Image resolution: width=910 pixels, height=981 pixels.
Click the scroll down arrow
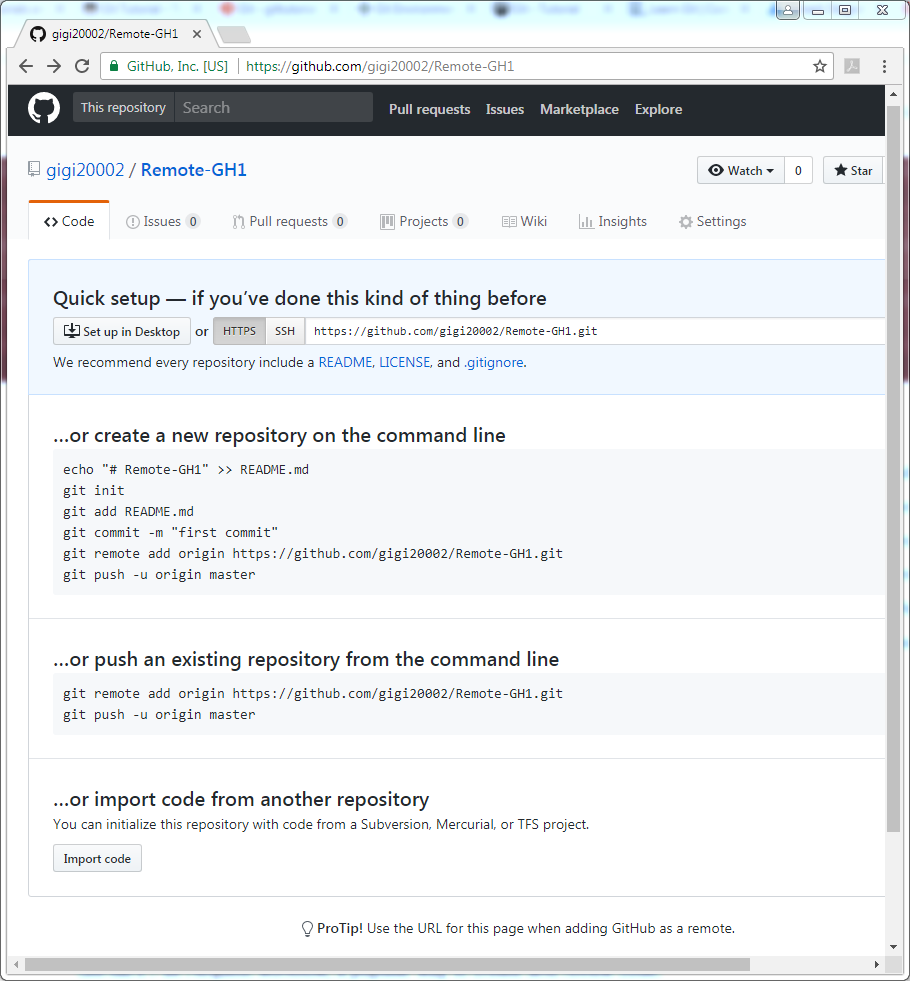click(893, 947)
